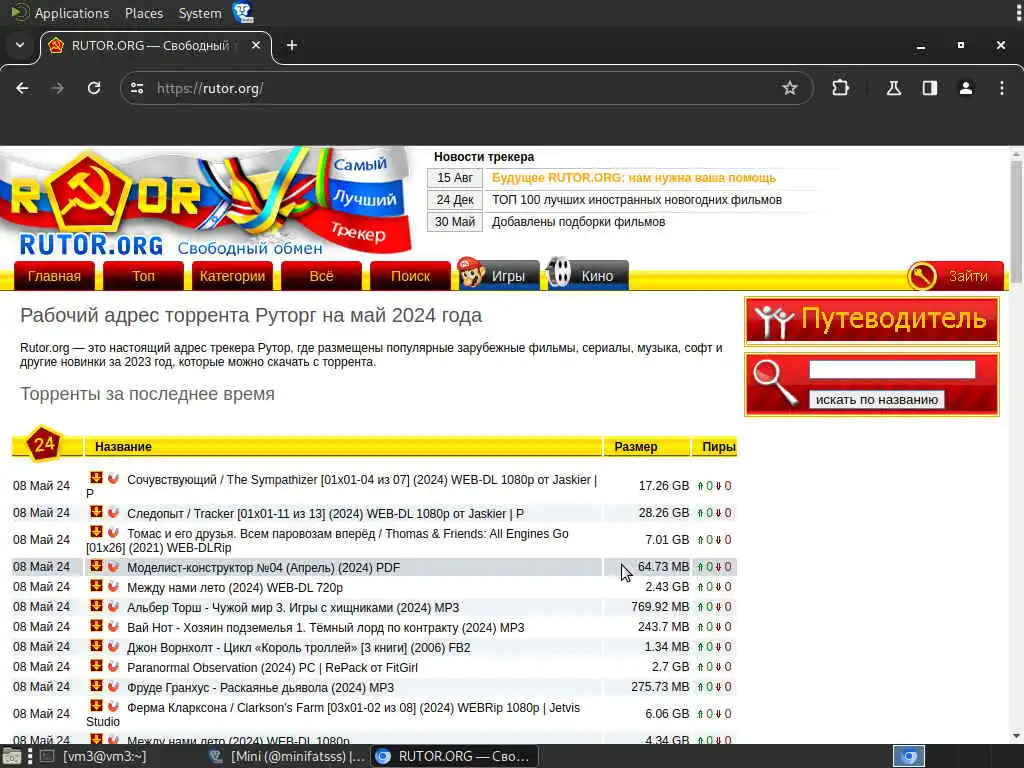
Task: Toggle the browser side panel icon
Action: [x=930, y=88]
